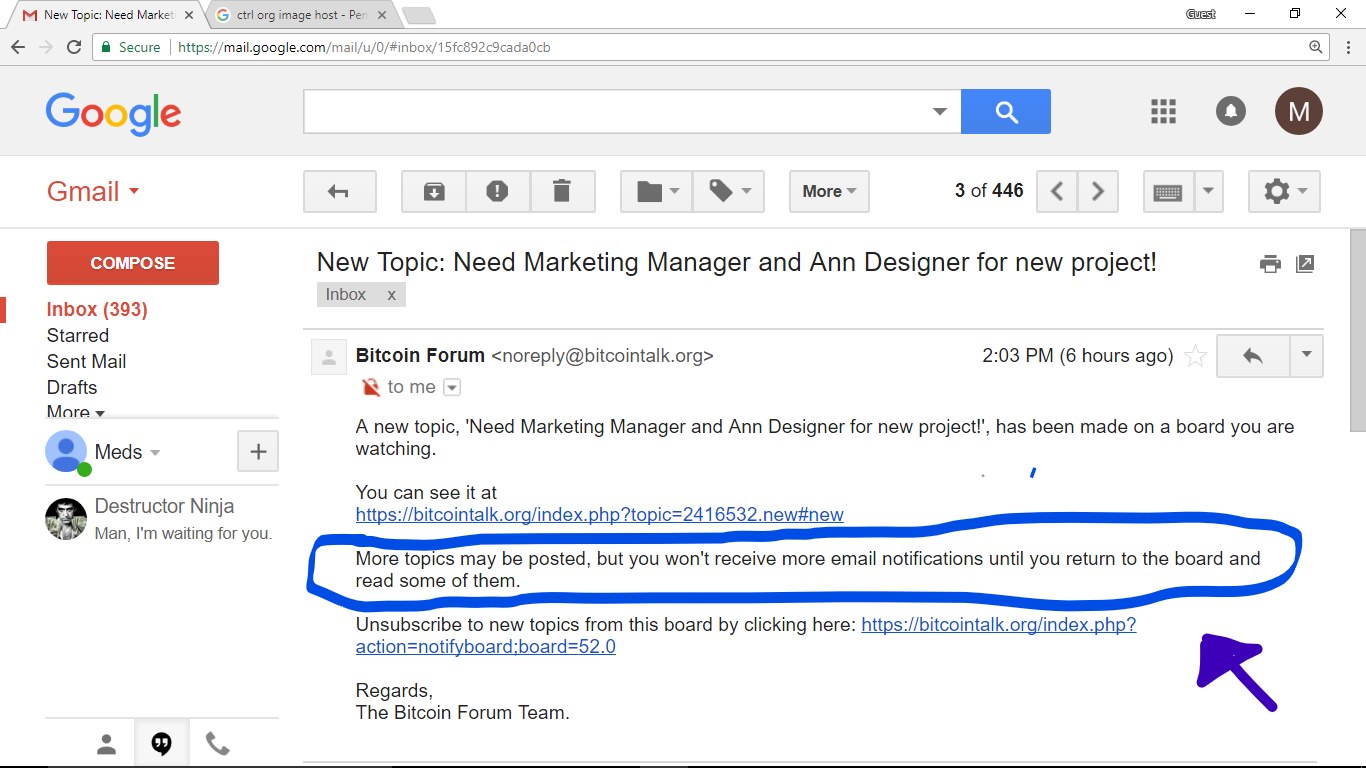Open the Gmail product switcher dropdown
This screenshot has width=1366, height=768.
tap(92, 192)
